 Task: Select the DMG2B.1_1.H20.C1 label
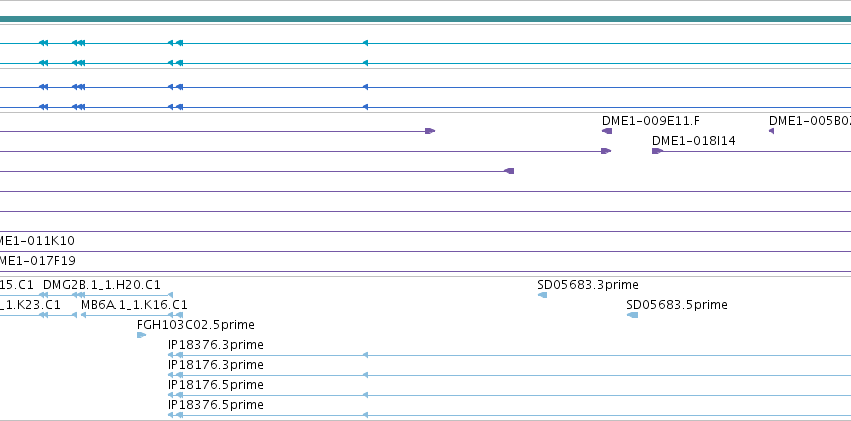[101, 285]
